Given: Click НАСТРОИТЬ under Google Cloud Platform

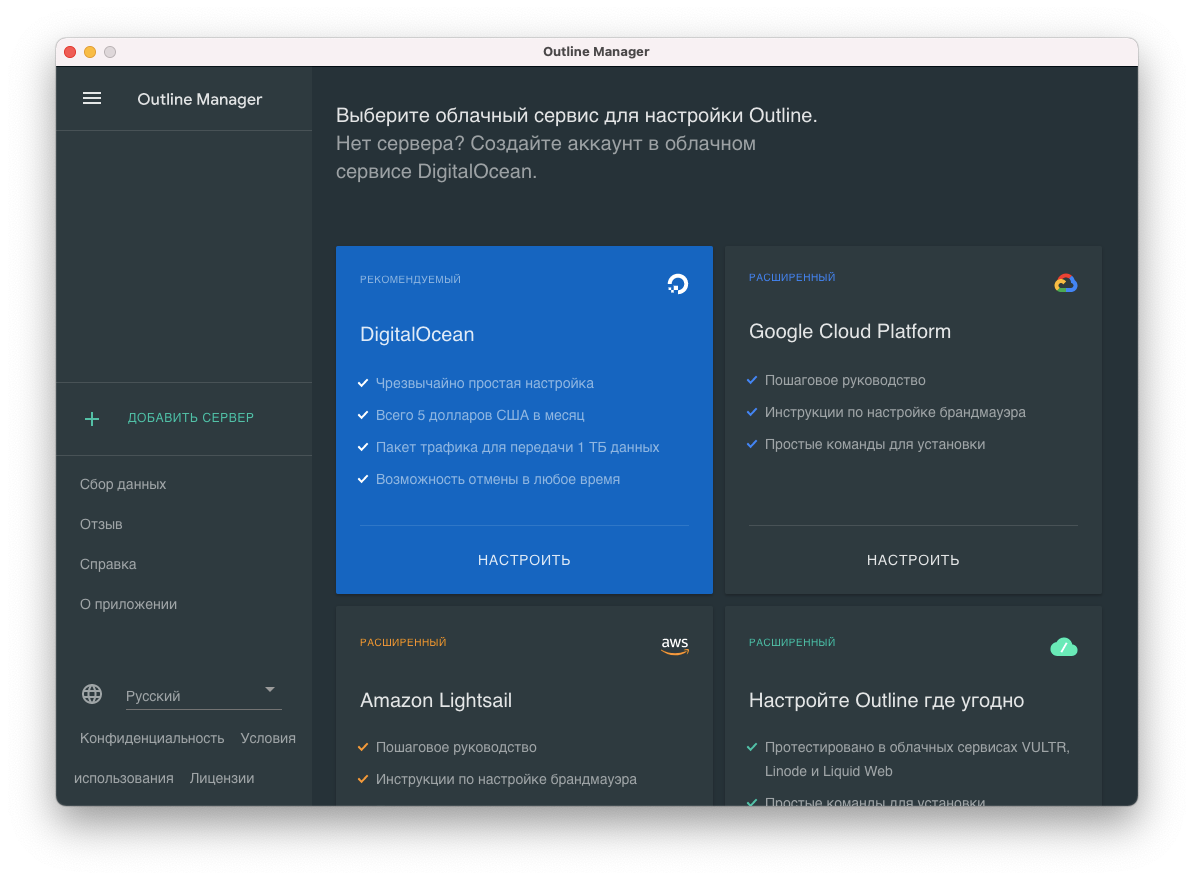Looking at the screenshot, I should click(913, 560).
